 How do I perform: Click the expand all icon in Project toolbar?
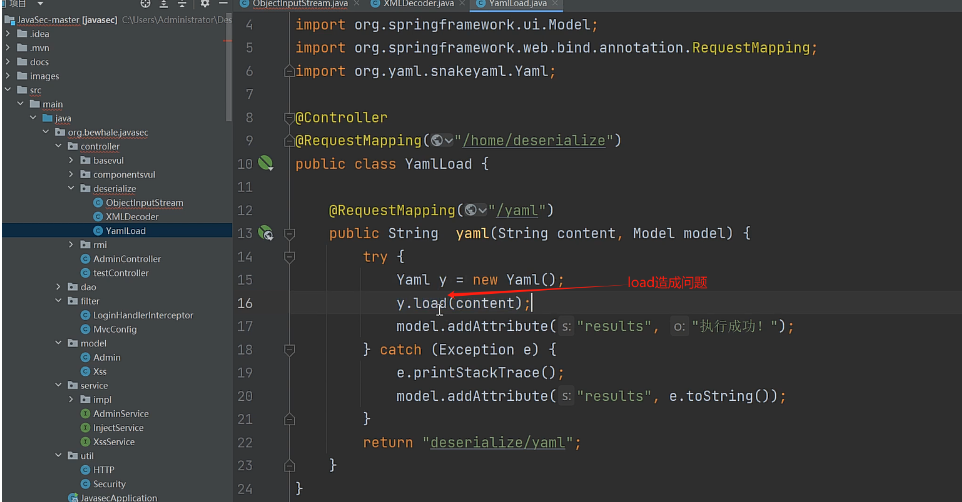[162, 5]
